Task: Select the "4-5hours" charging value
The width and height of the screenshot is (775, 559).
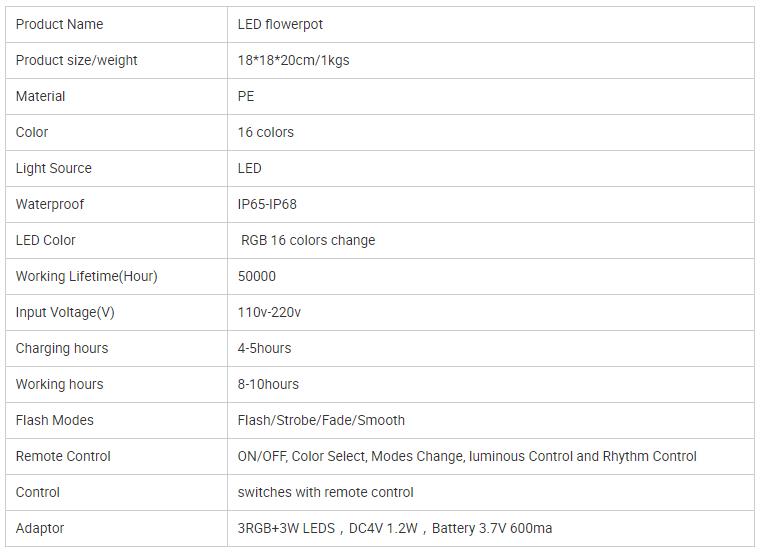Action: click(x=264, y=348)
